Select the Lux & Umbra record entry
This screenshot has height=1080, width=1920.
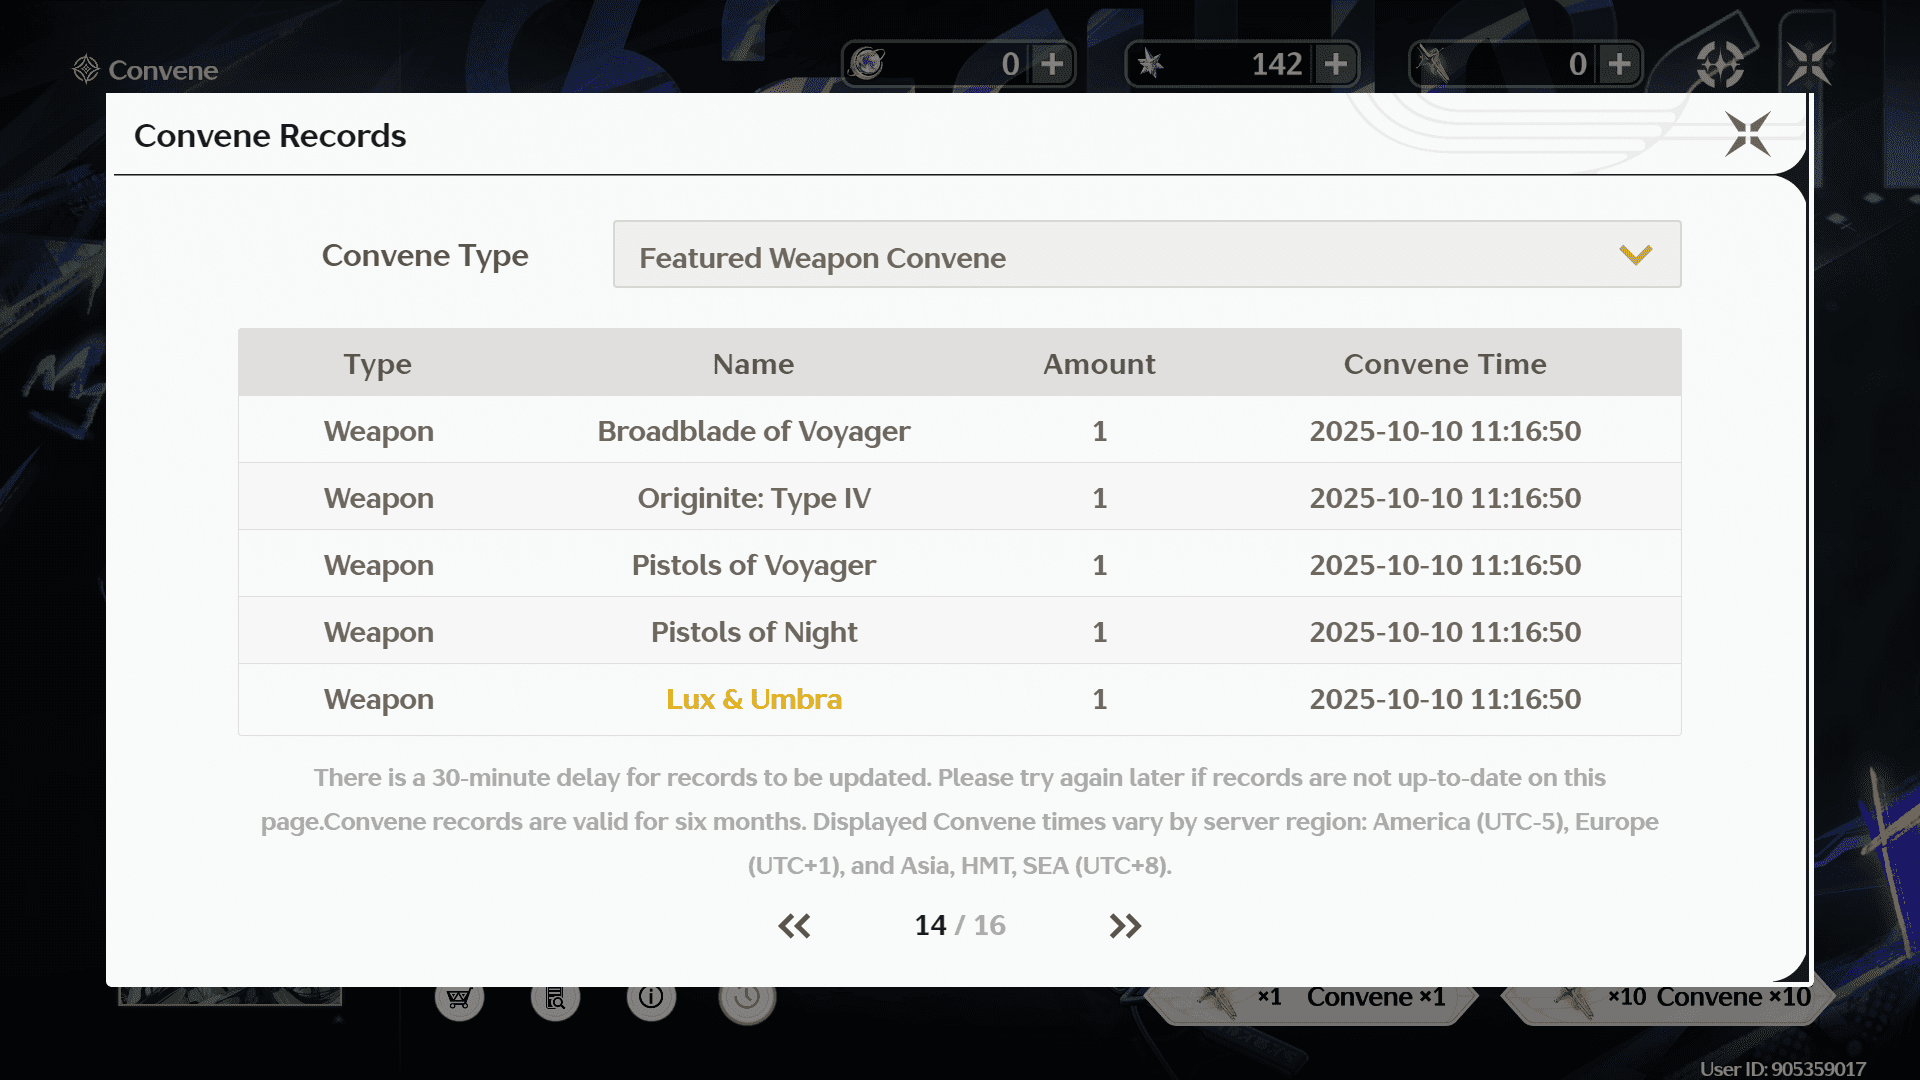coord(754,699)
